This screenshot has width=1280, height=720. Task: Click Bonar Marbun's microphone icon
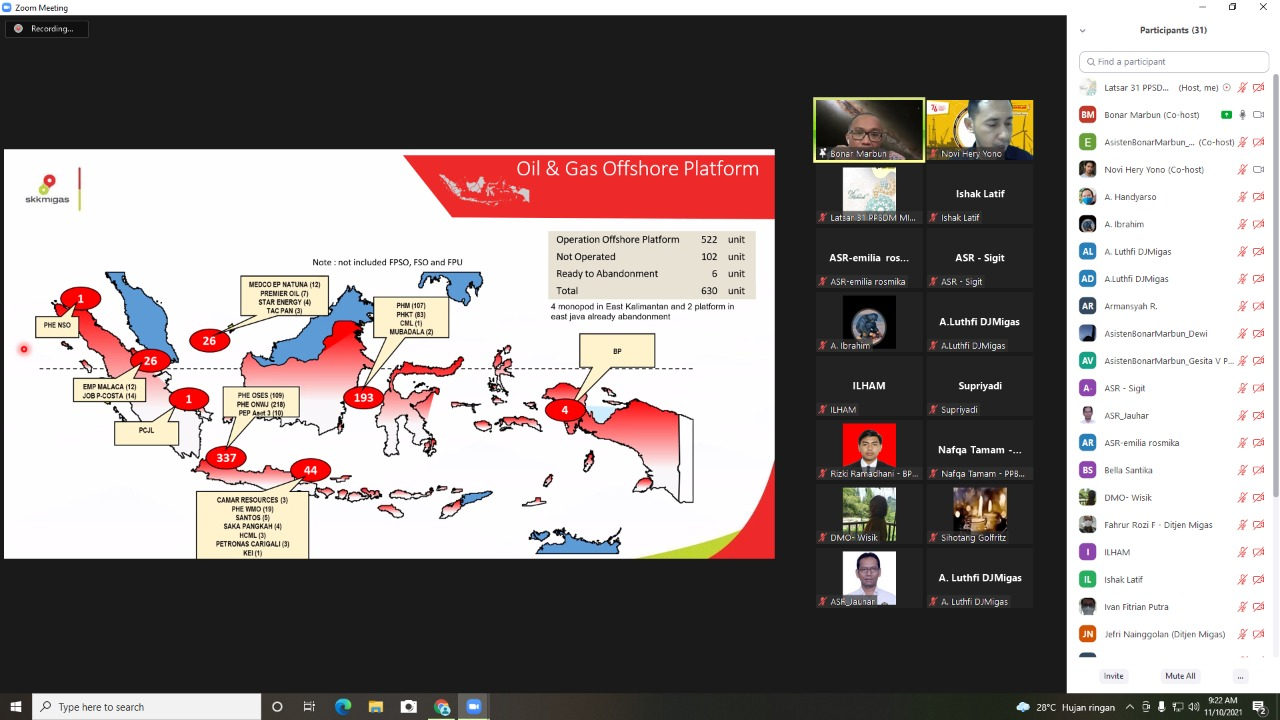pyautogui.click(x=1243, y=115)
